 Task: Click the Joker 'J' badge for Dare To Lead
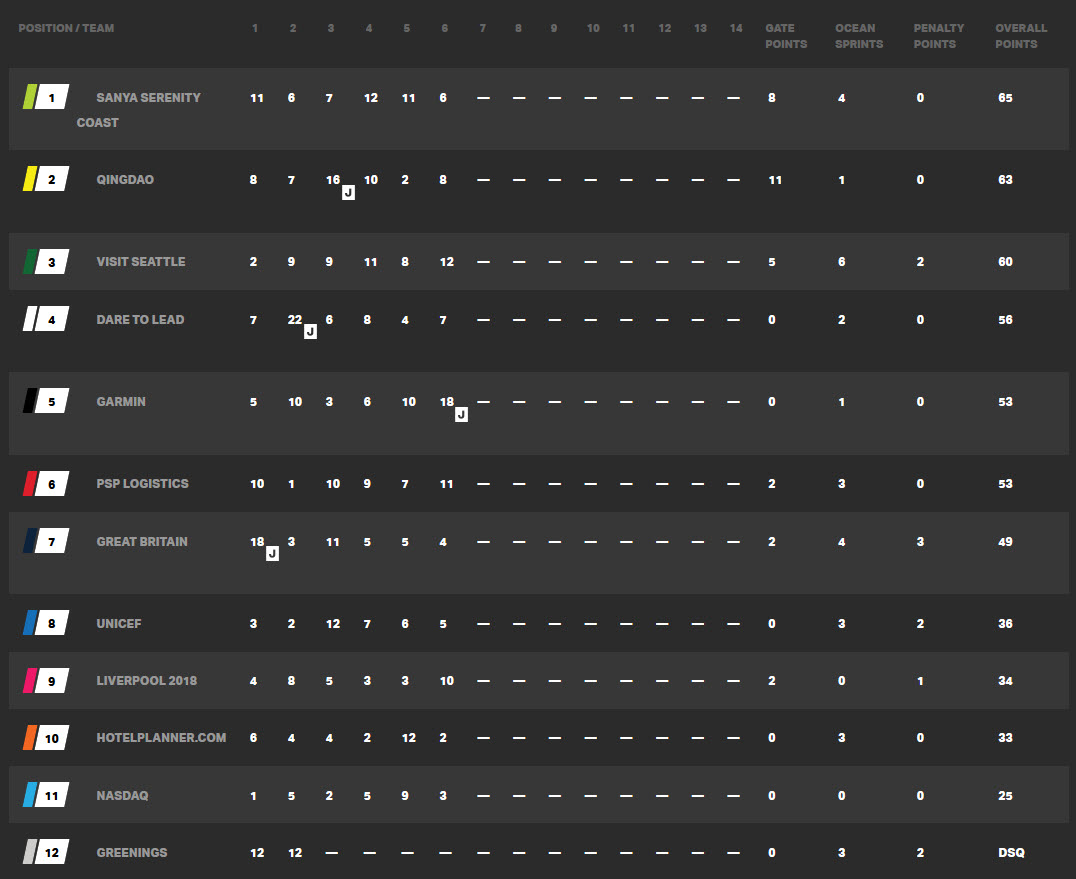point(310,331)
